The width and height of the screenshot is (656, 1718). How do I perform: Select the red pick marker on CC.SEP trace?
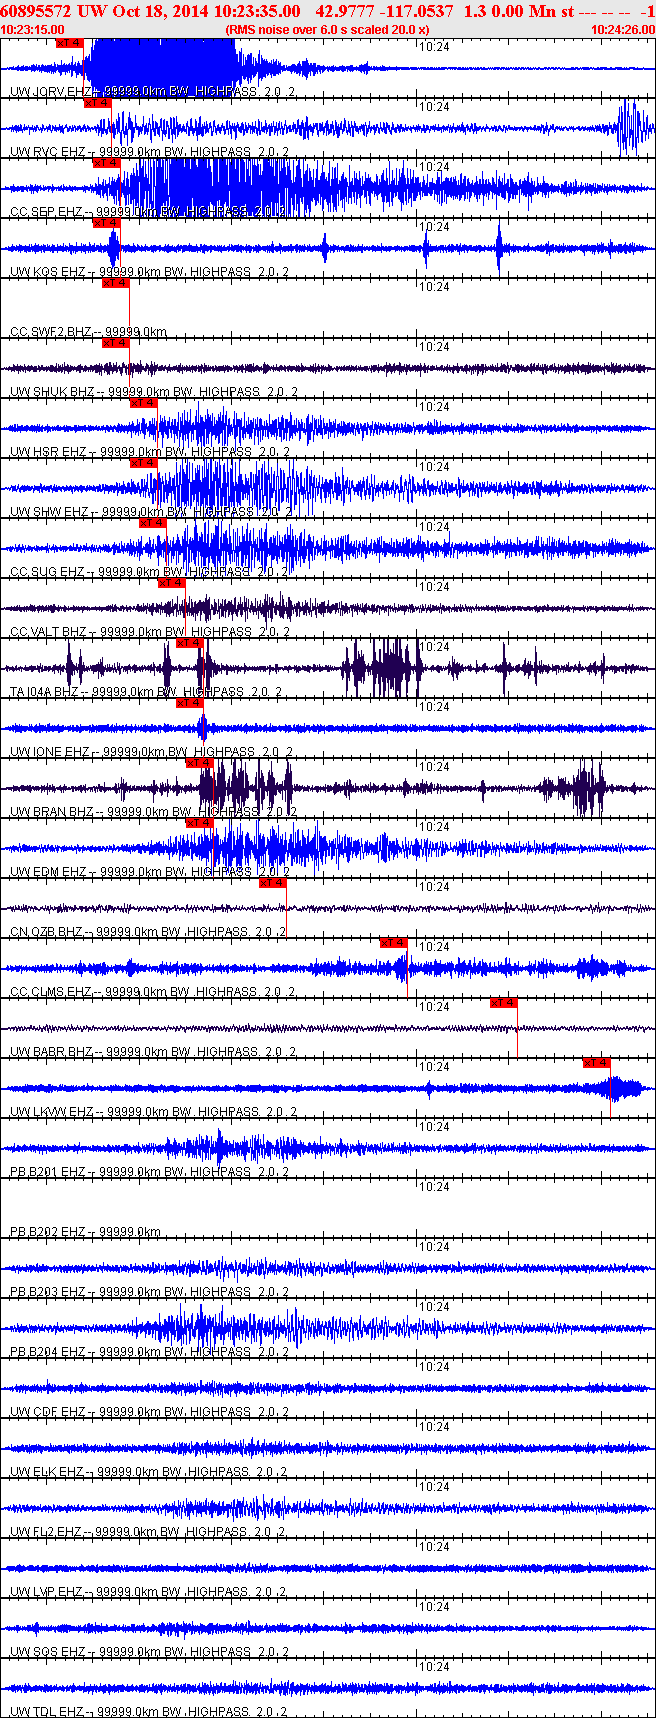[106, 163]
